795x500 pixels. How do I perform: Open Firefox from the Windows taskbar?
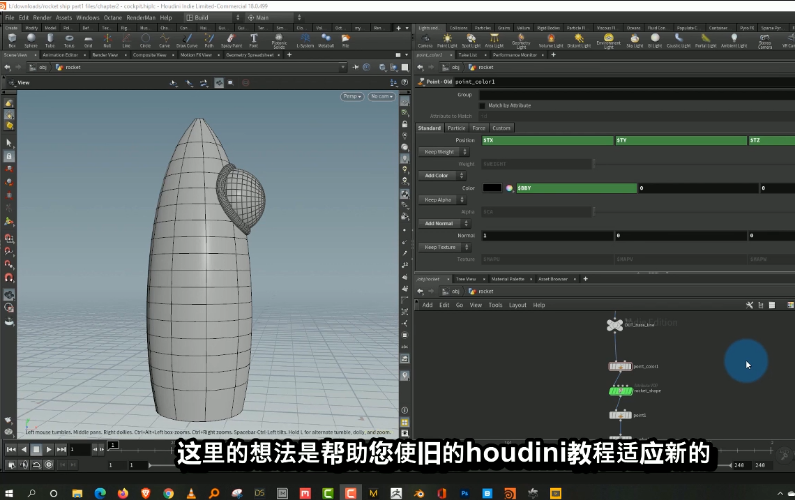tap(123, 493)
